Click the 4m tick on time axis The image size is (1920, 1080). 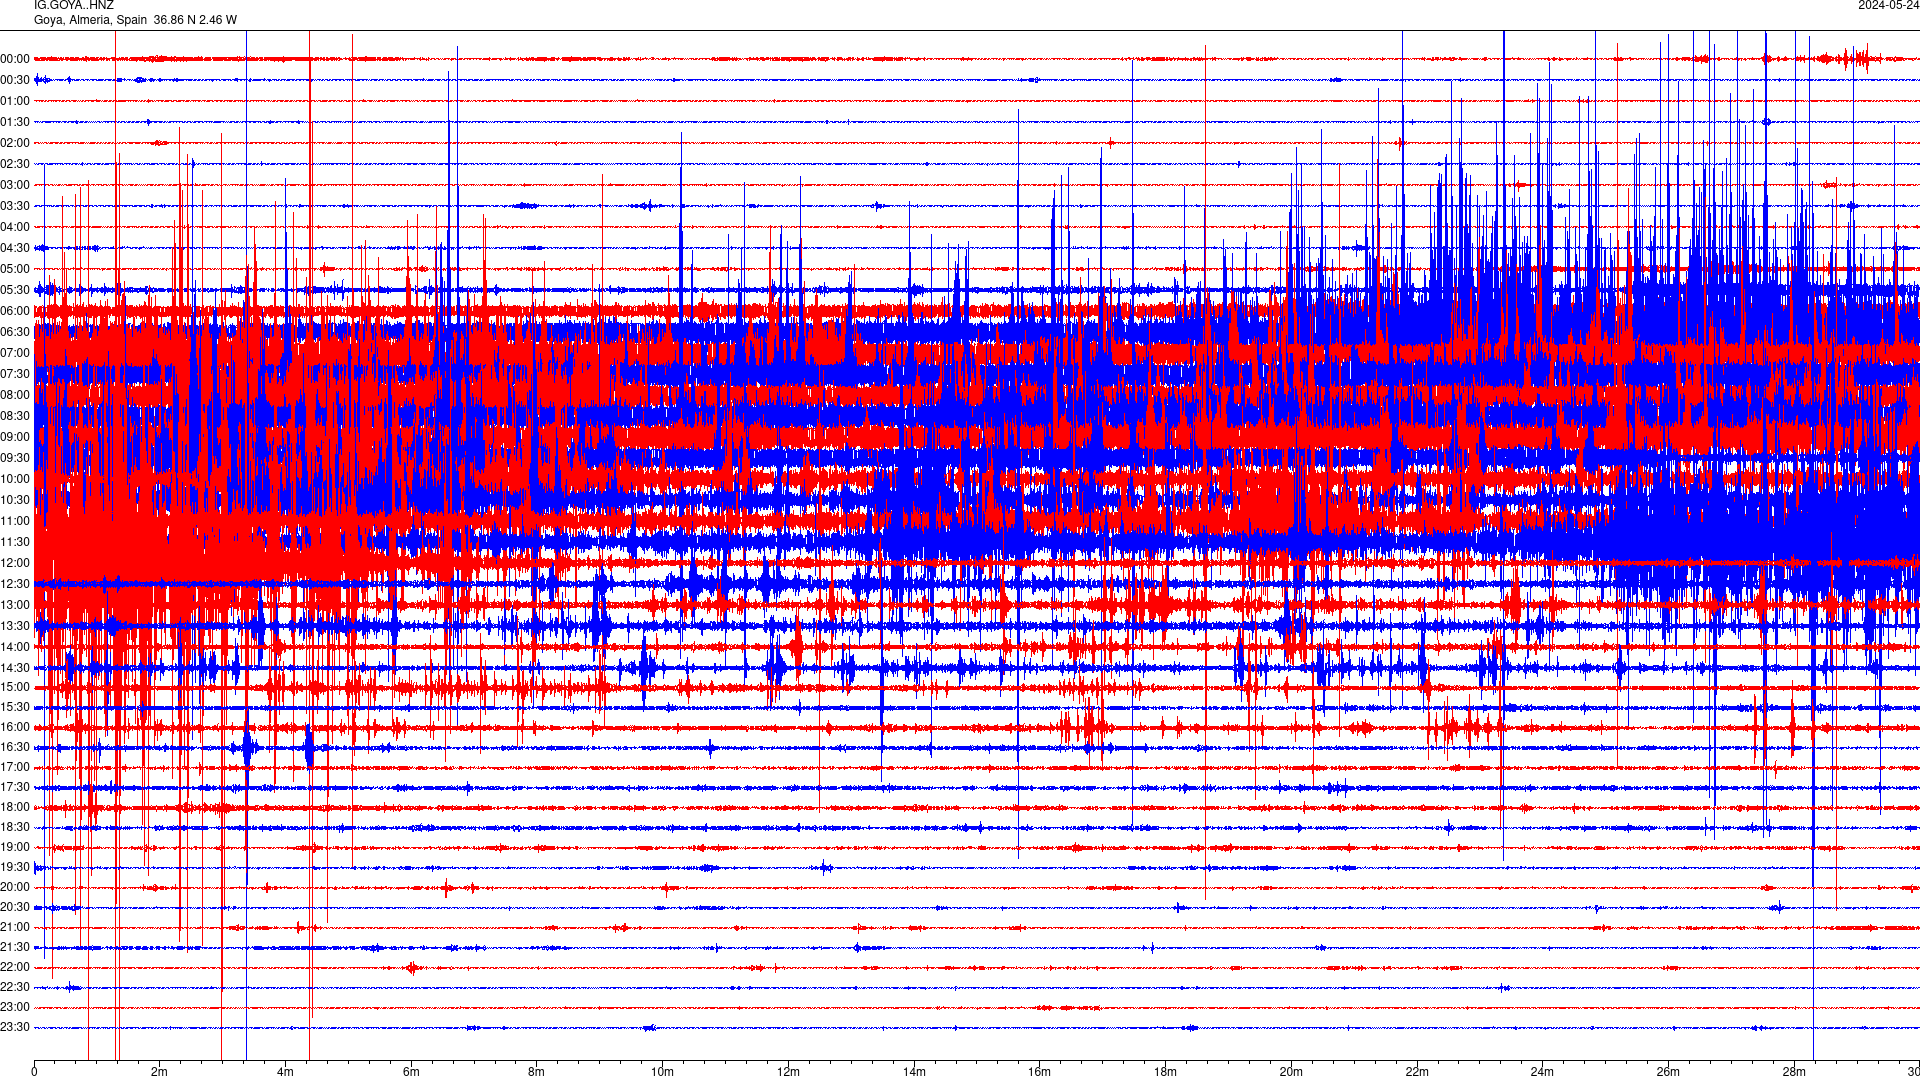click(x=285, y=1072)
